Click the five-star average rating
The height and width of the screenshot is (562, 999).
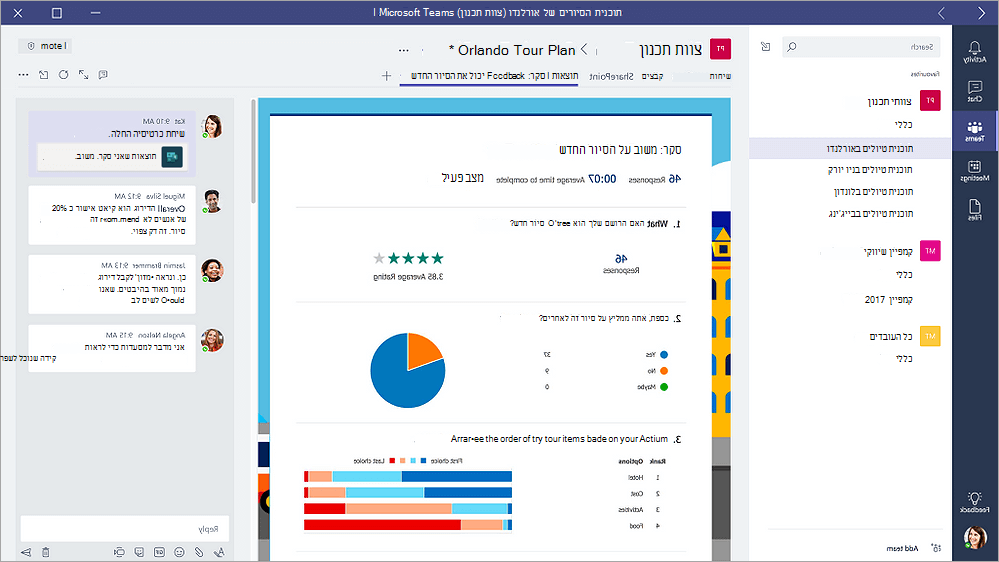pos(408,258)
